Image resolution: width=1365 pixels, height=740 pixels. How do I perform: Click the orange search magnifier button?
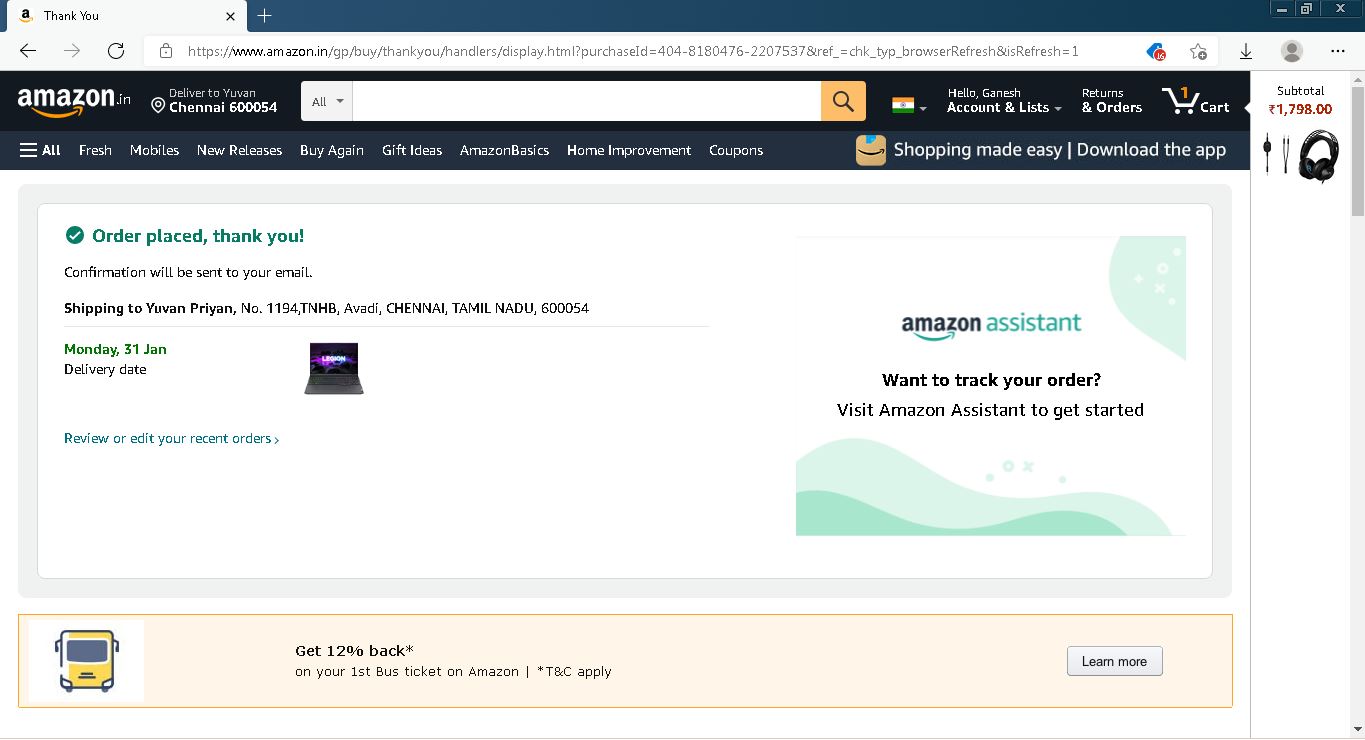tap(842, 101)
